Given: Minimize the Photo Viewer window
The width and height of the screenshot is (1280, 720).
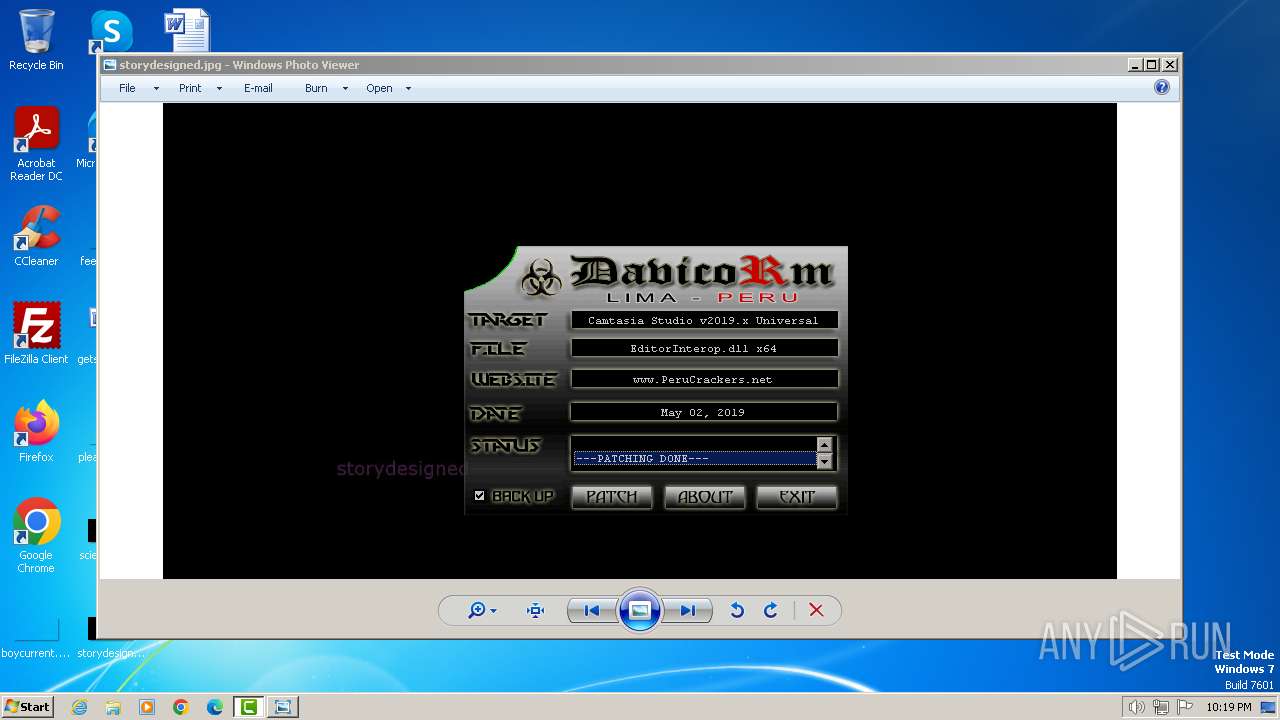Looking at the screenshot, I should 1135,65.
